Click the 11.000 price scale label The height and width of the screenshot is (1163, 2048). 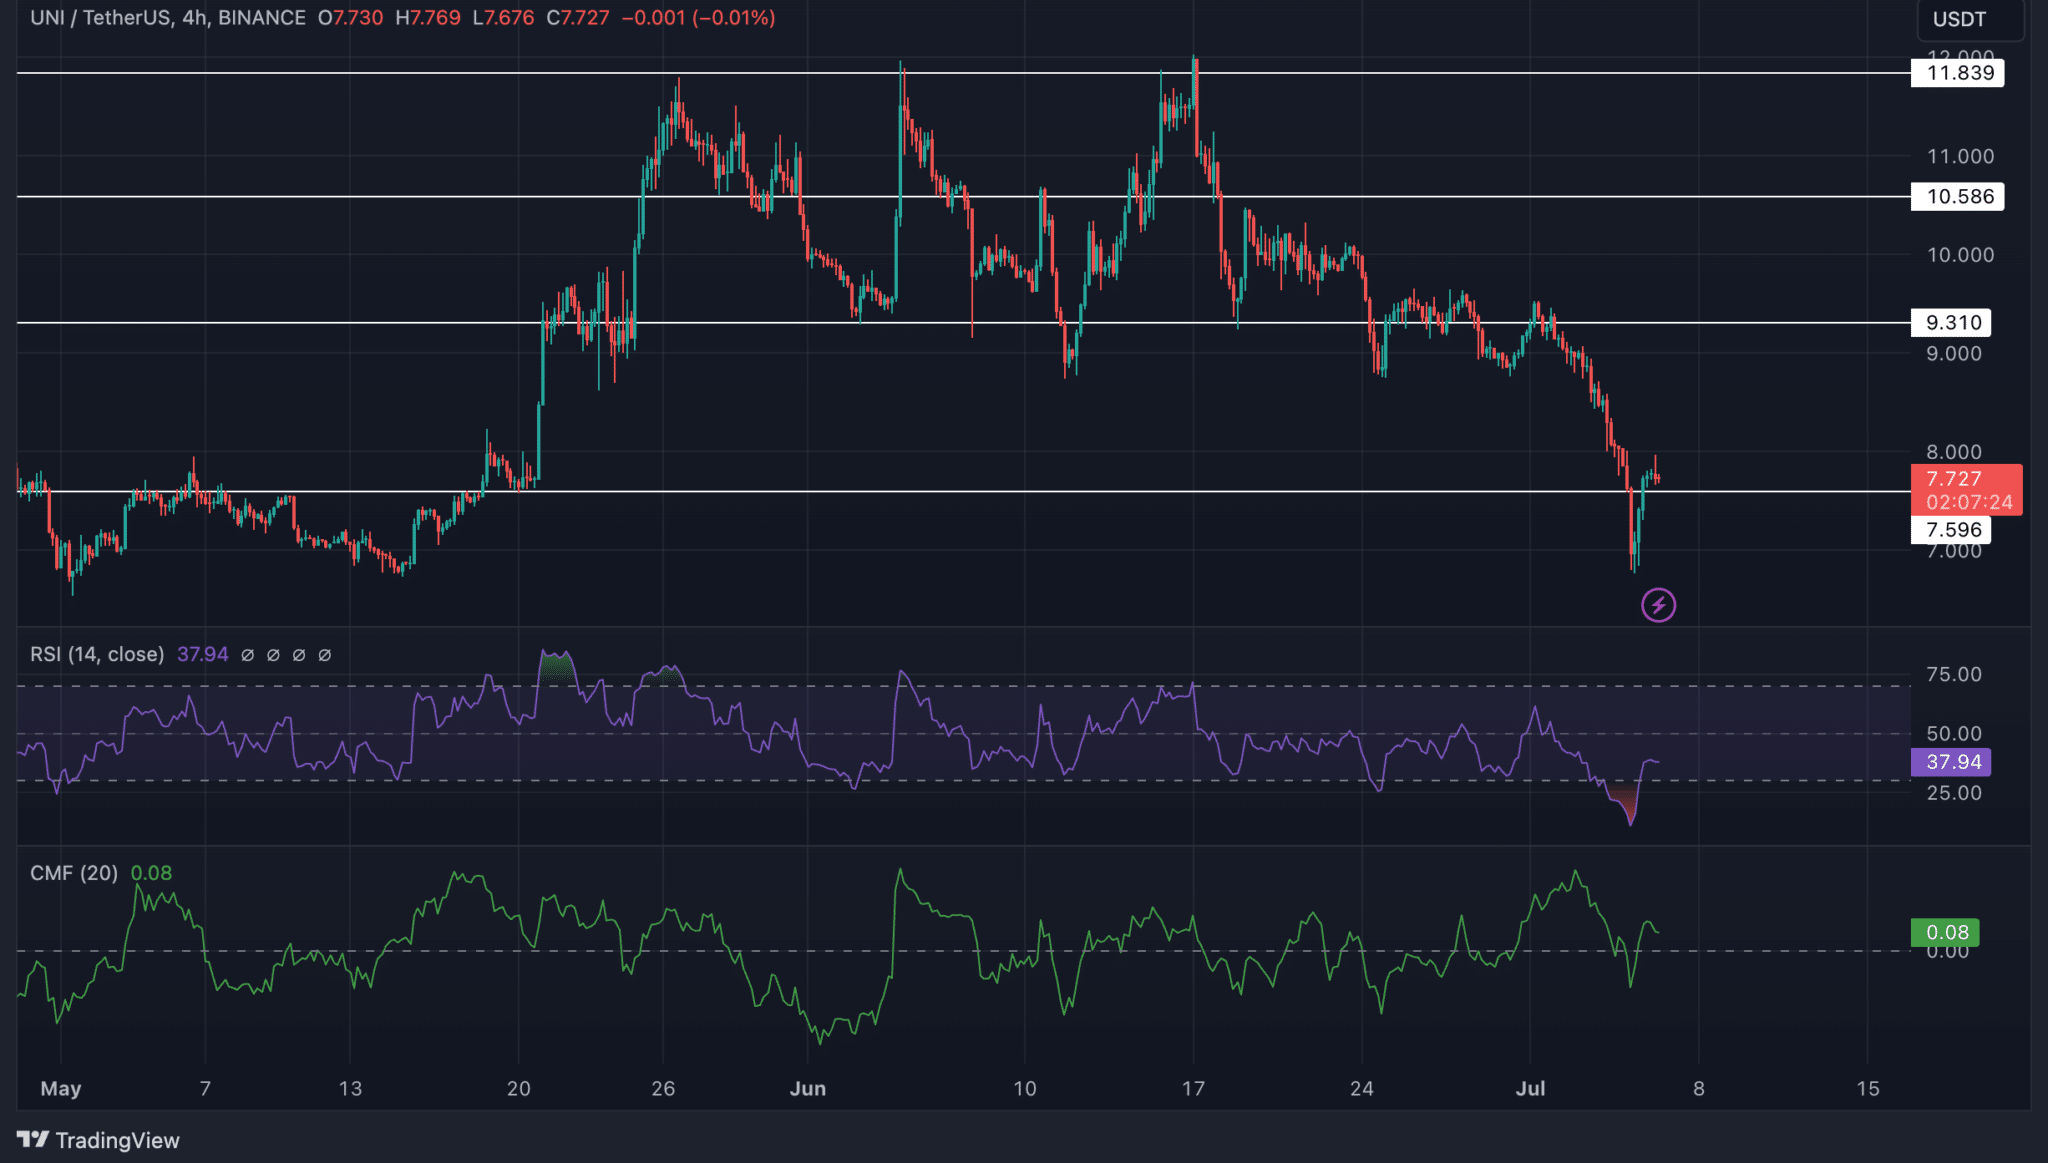(1960, 157)
